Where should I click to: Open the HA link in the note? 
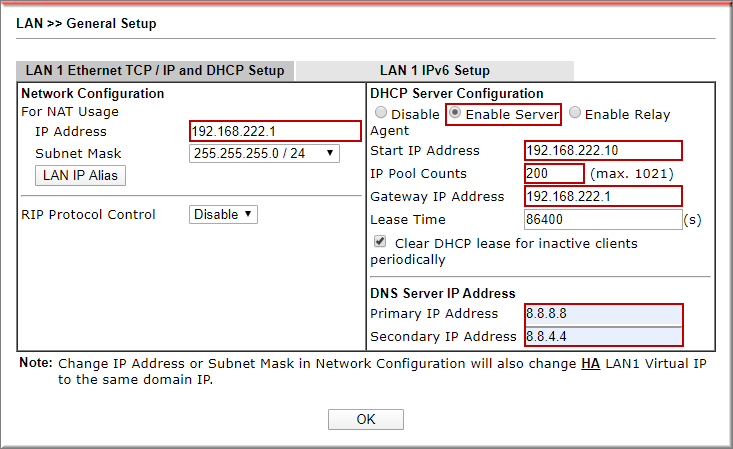click(590, 364)
